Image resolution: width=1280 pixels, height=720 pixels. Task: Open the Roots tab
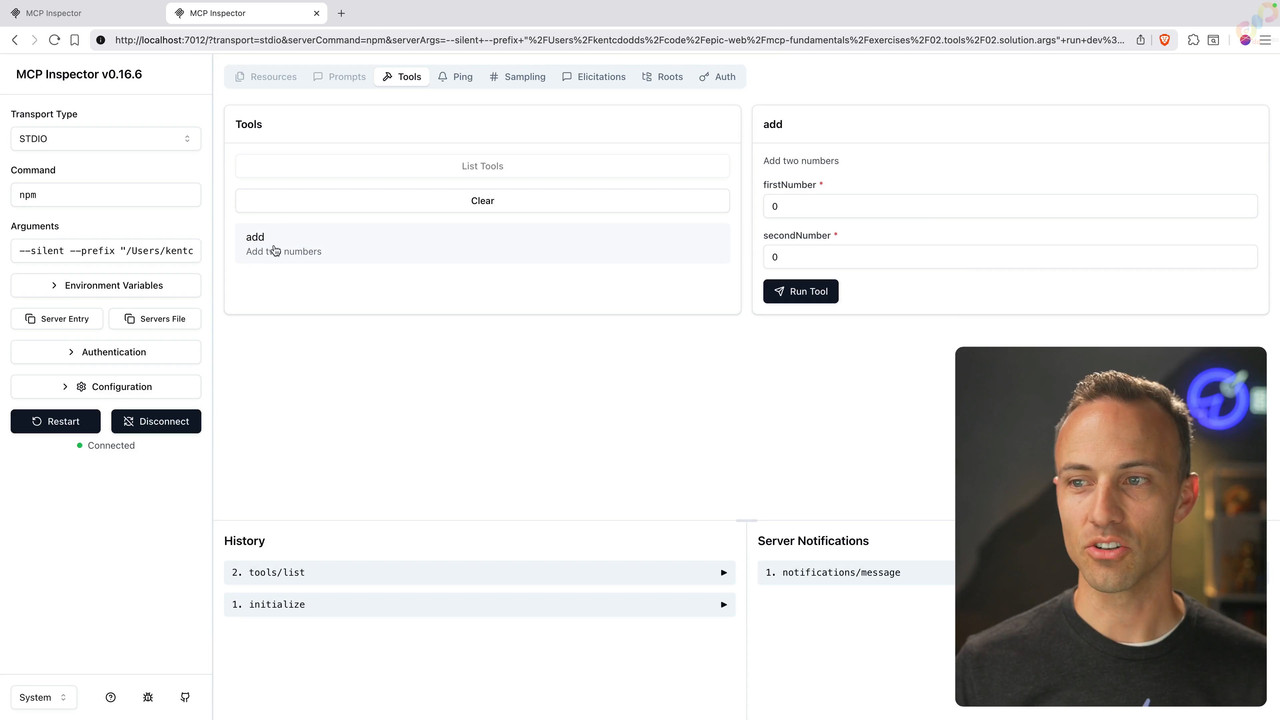663,76
